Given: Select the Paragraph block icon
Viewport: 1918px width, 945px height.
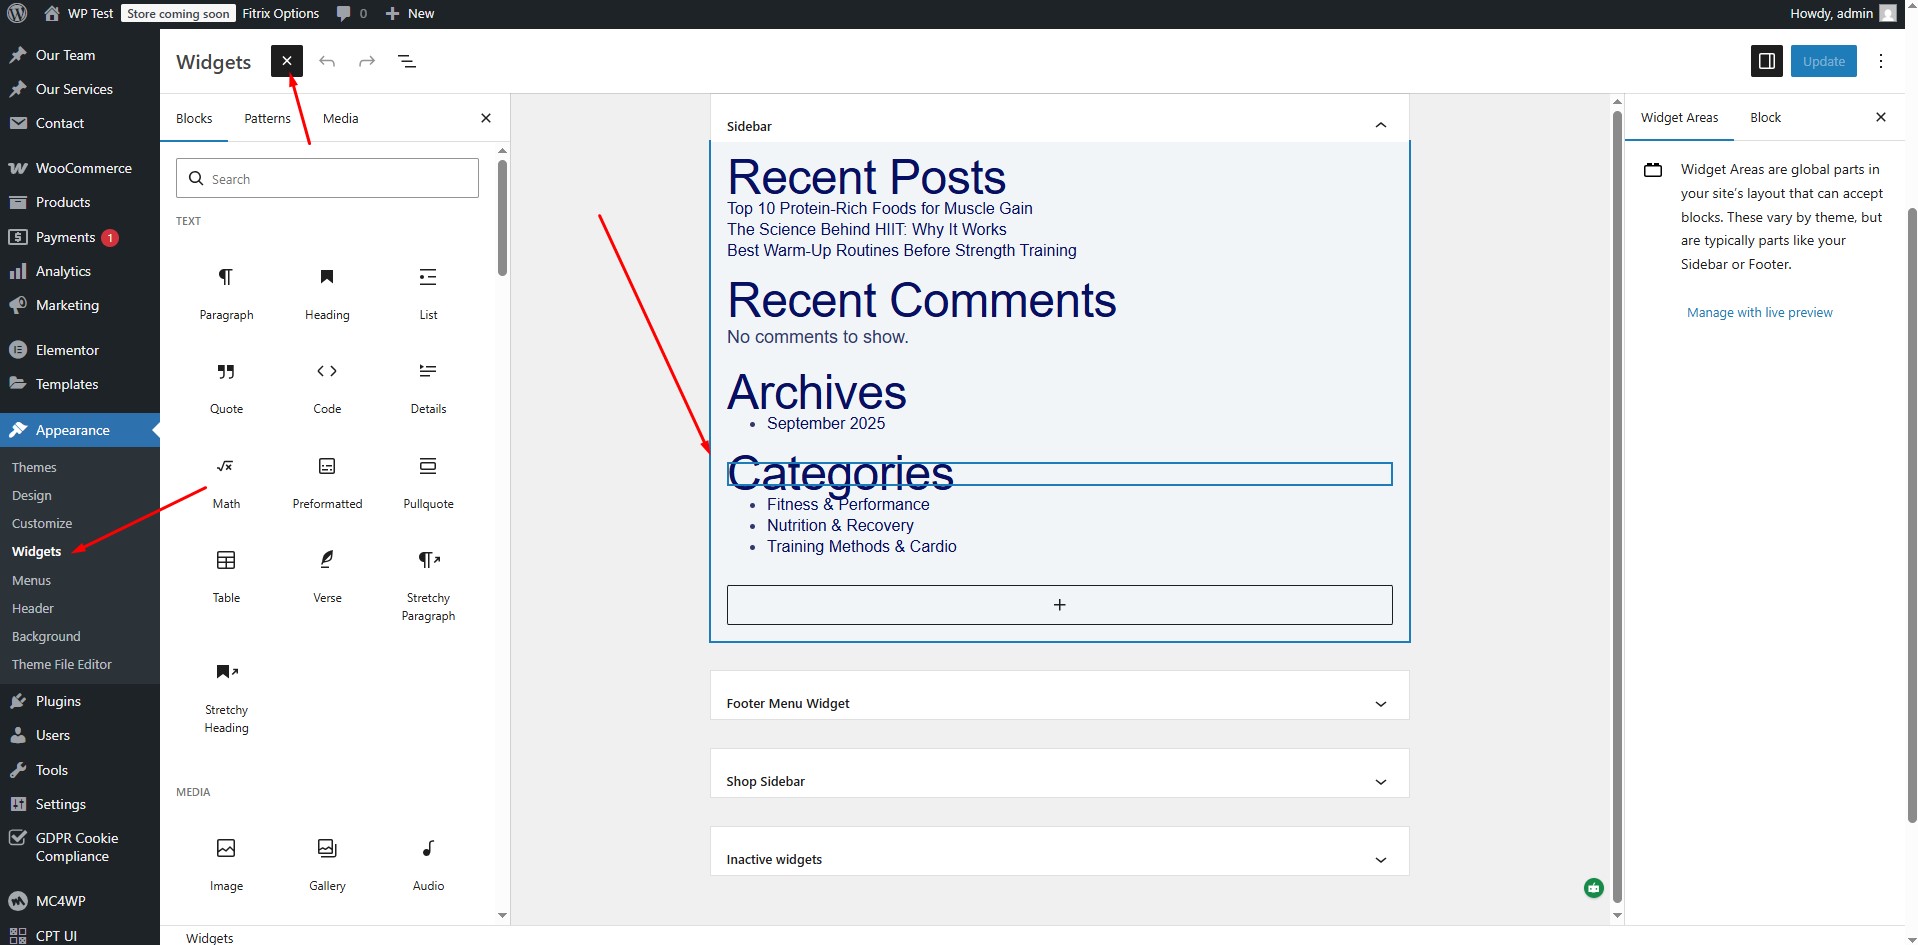Looking at the screenshot, I should (226, 278).
